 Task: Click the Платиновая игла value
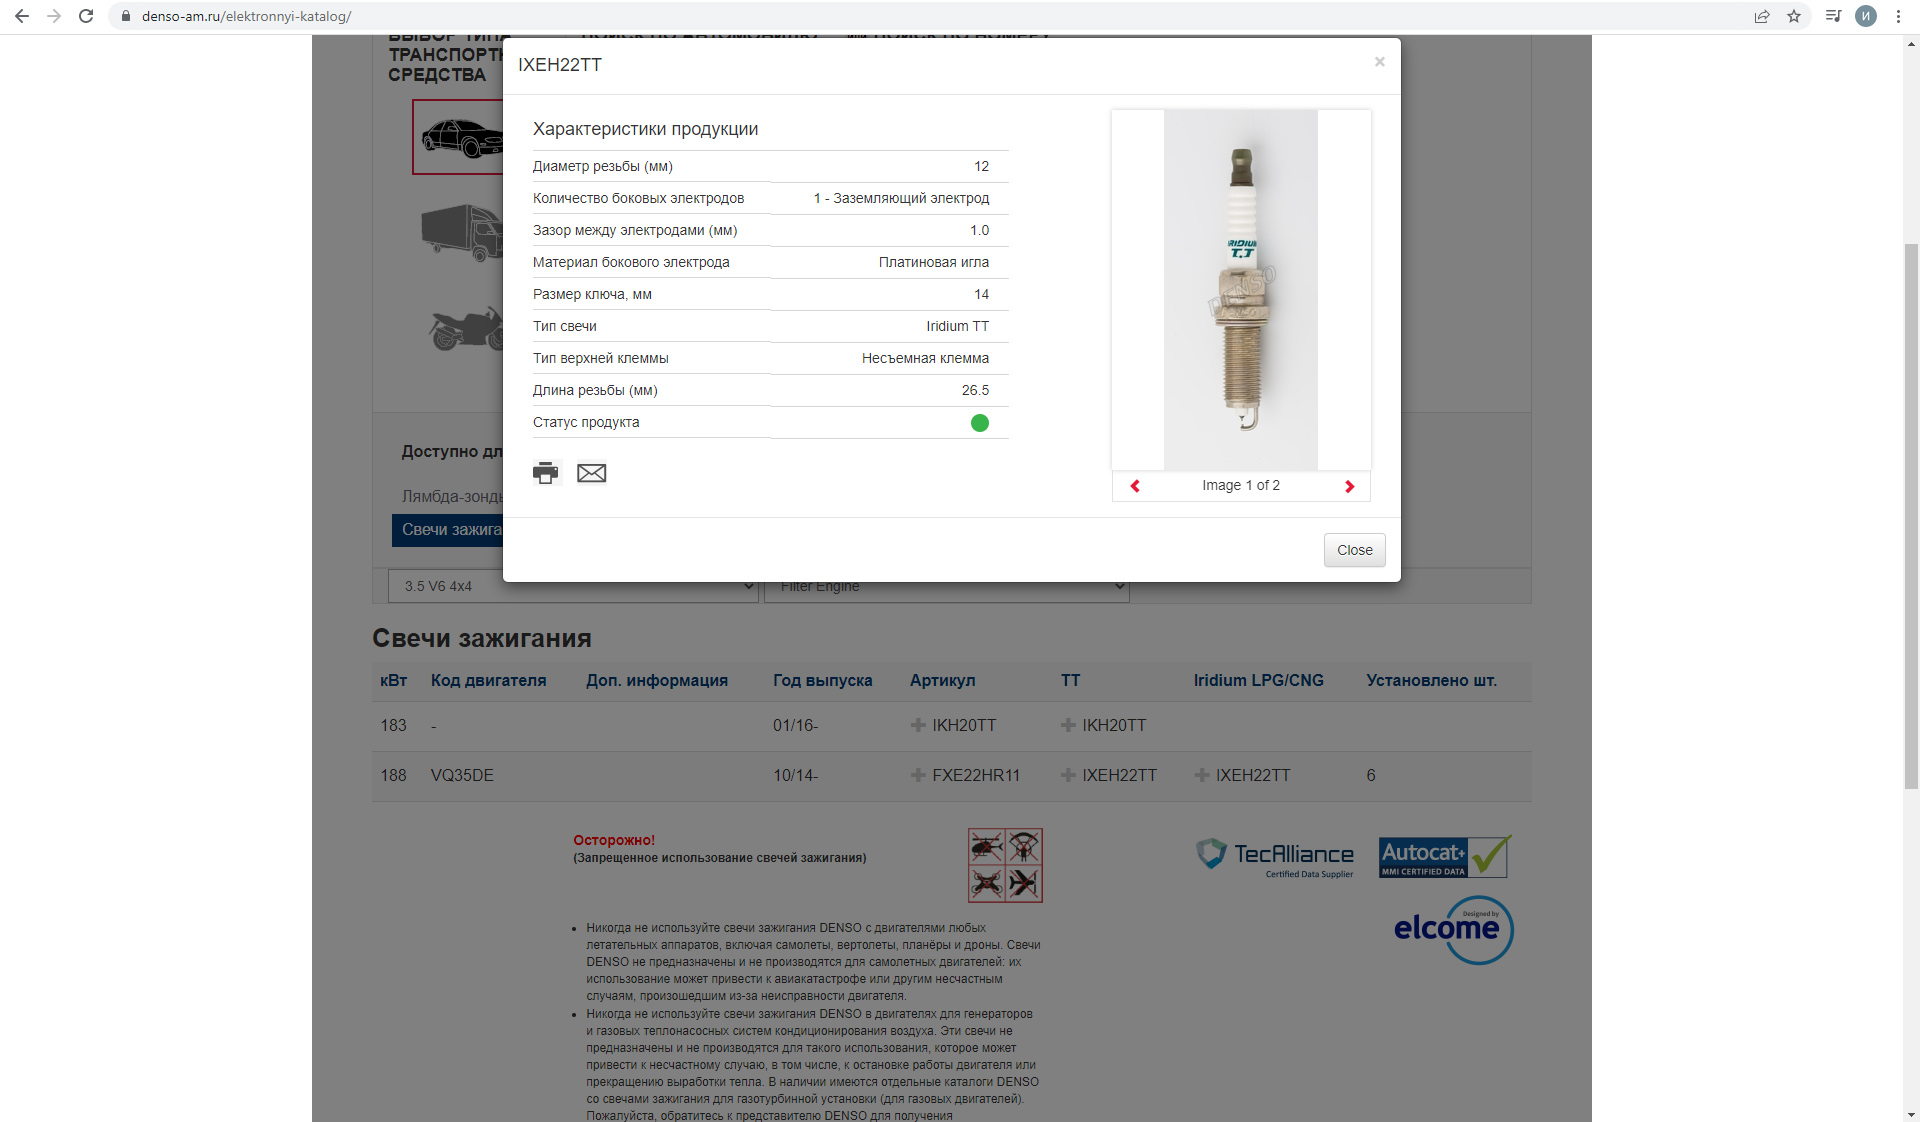(934, 262)
